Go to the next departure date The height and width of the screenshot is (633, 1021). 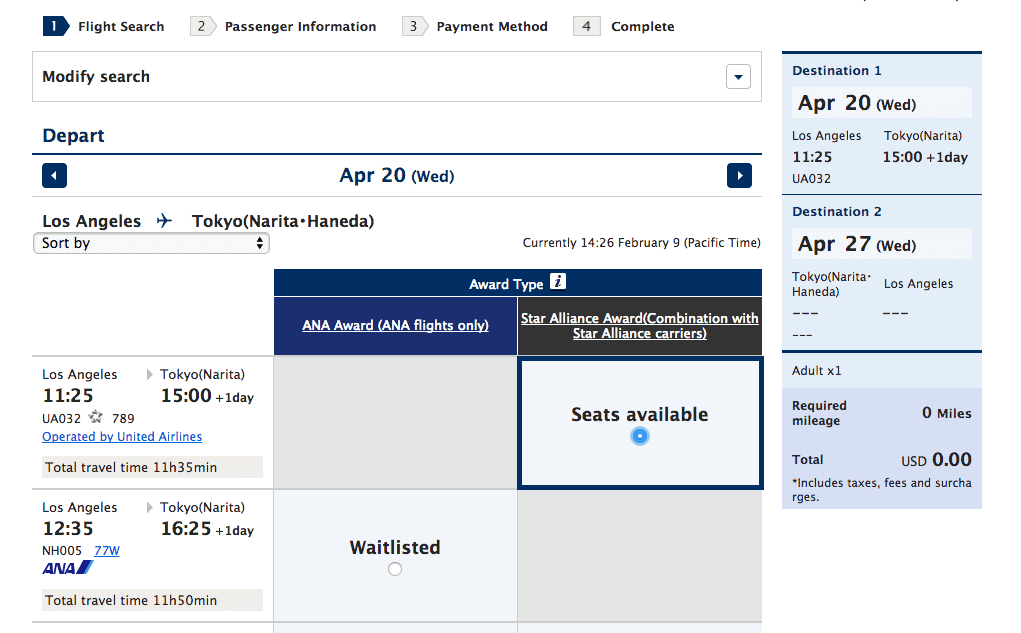pos(739,175)
